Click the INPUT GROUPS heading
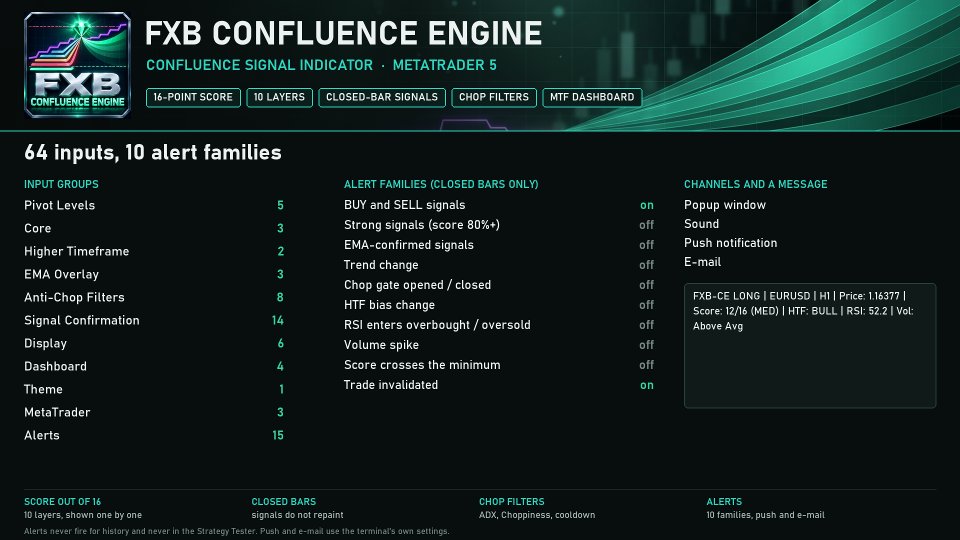The height and width of the screenshot is (540, 960). pyautogui.click(x=61, y=184)
